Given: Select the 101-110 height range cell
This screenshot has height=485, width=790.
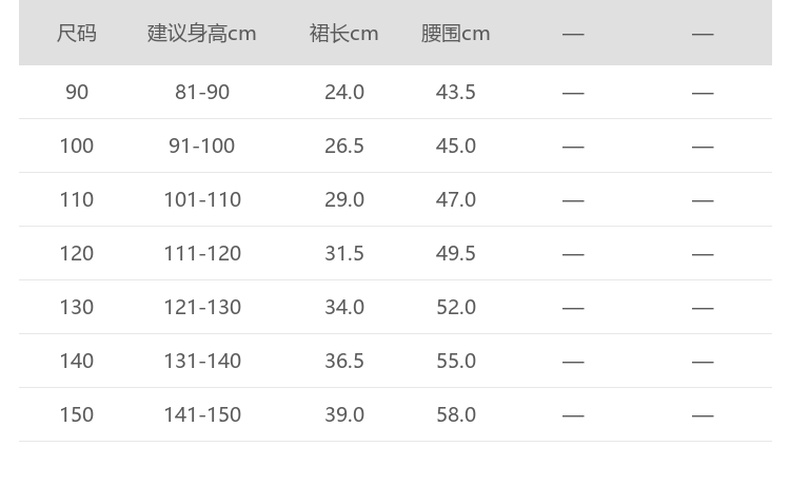Looking at the screenshot, I should click(202, 200).
